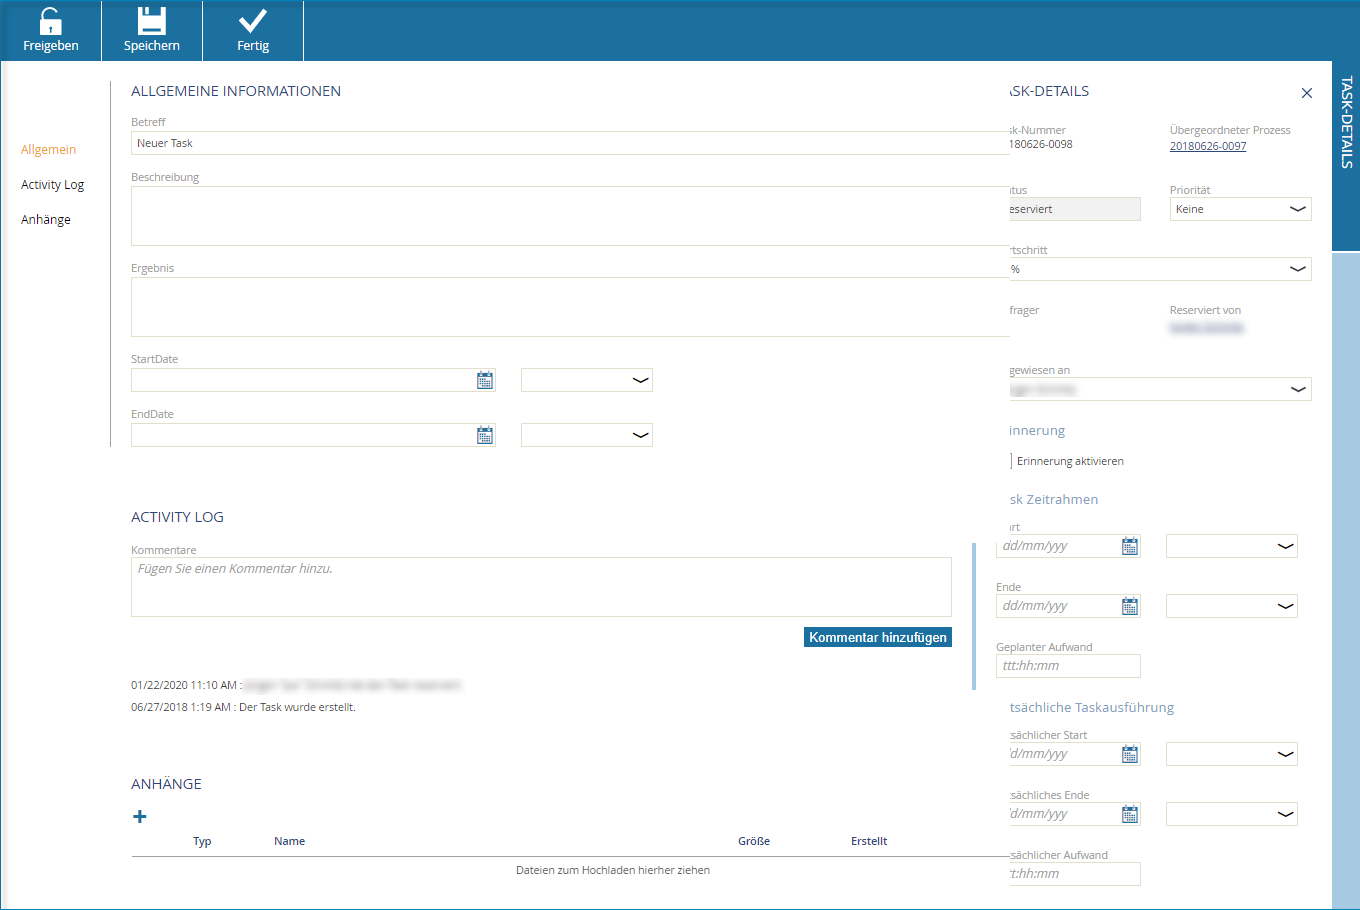Click the Kommentar hinzufügen button
Screen dimensions: 1360x910
[x=878, y=637]
